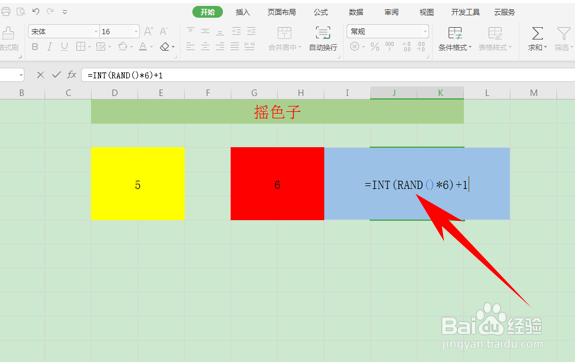Click the 自动换行 wrap text button

[x=323, y=38]
